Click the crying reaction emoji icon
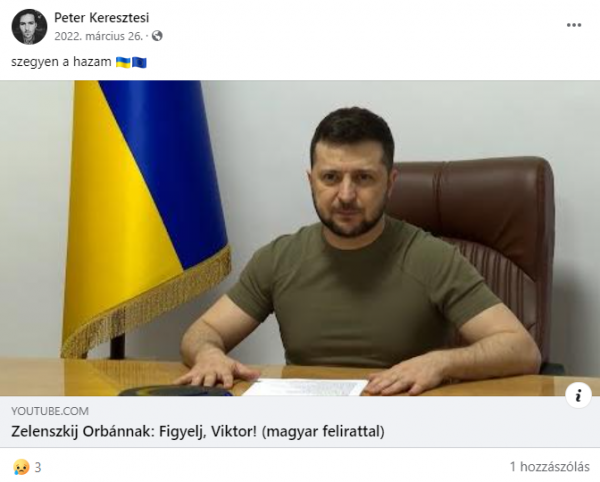Screen dimensions: 600x482 [x=21, y=467]
